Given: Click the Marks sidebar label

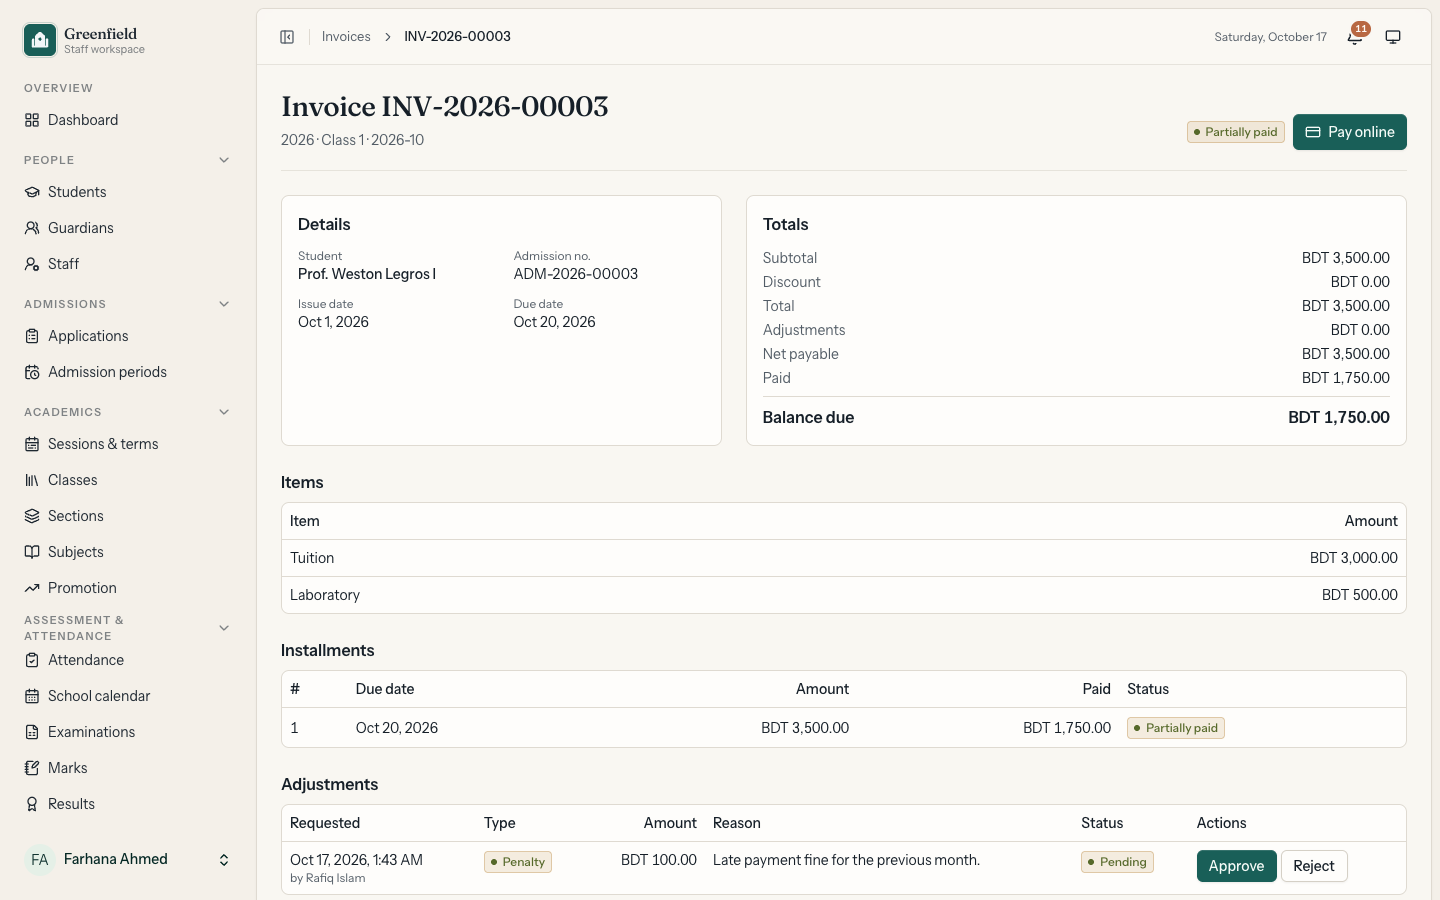Looking at the screenshot, I should (68, 768).
